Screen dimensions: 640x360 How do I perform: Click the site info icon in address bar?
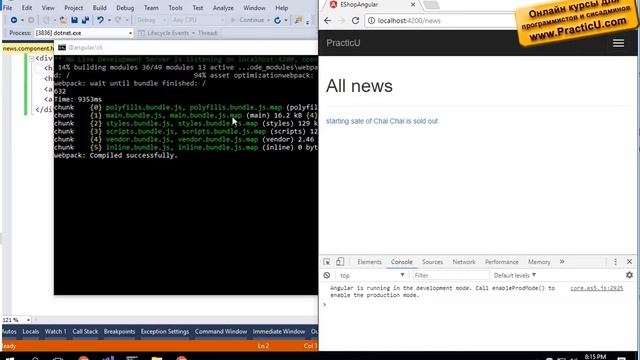(371, 20)
